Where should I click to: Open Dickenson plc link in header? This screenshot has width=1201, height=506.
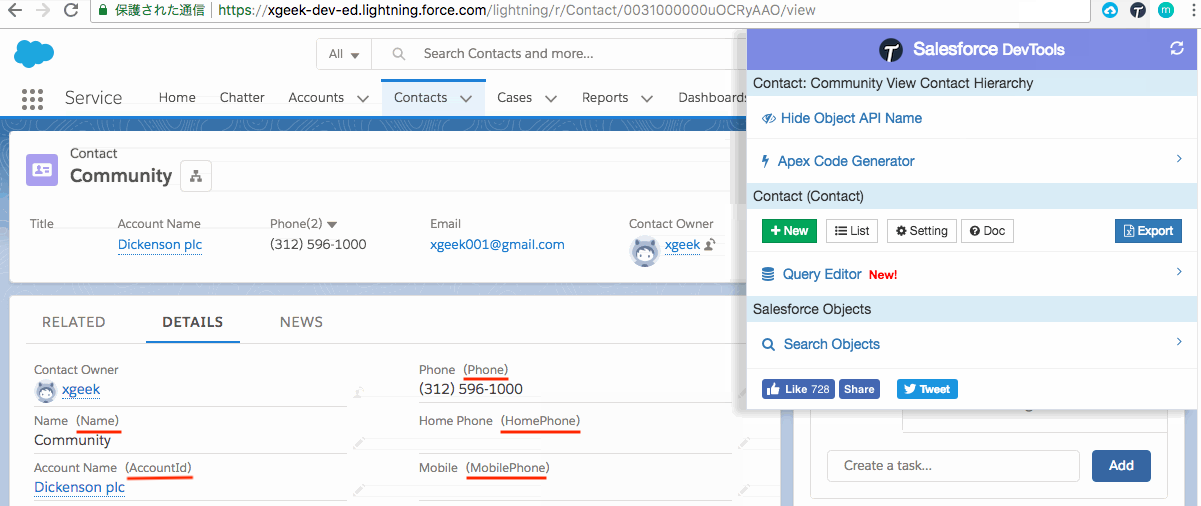[x=160, y=245]
